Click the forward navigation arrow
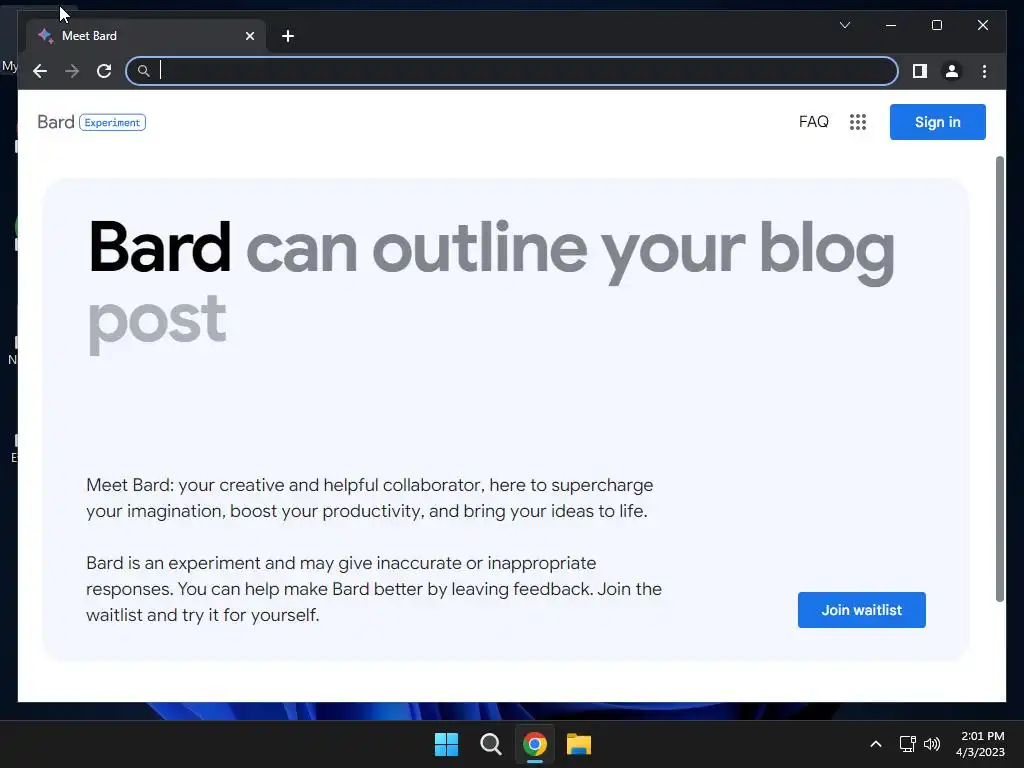 [x=72, y=71]
